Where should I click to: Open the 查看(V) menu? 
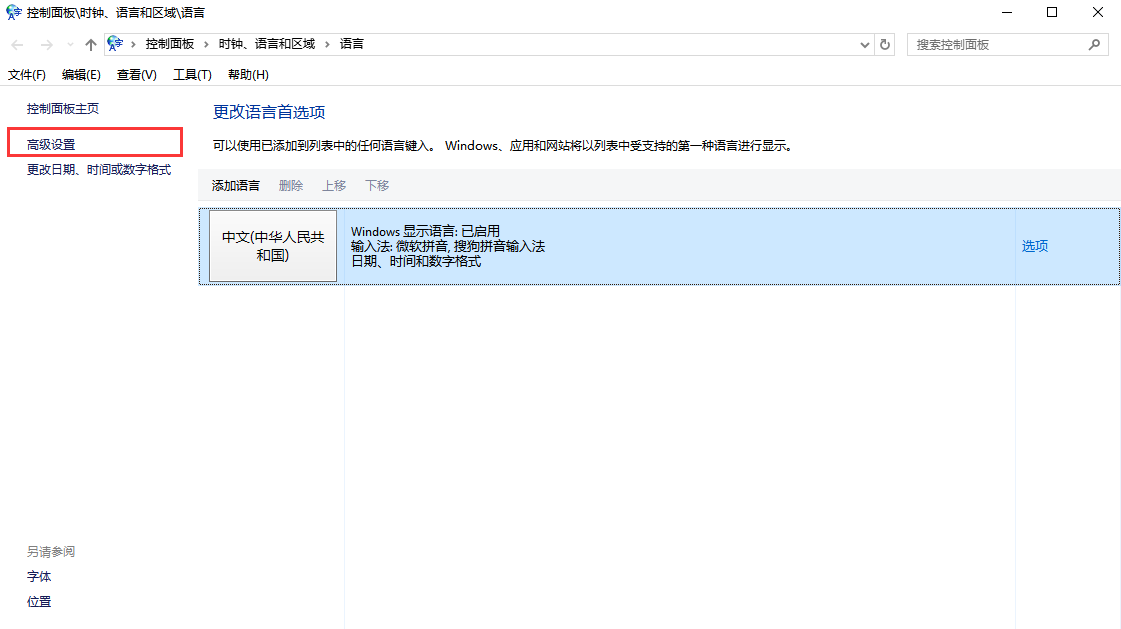pyautogui.click(x=136, y=75)
